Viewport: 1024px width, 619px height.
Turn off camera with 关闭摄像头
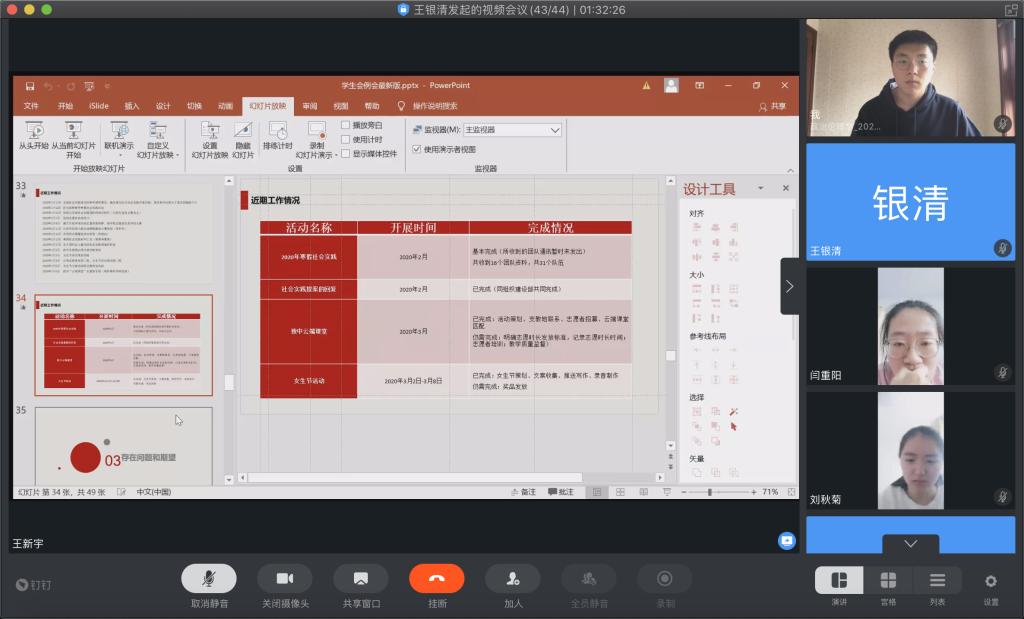click(x=285, y=579)
